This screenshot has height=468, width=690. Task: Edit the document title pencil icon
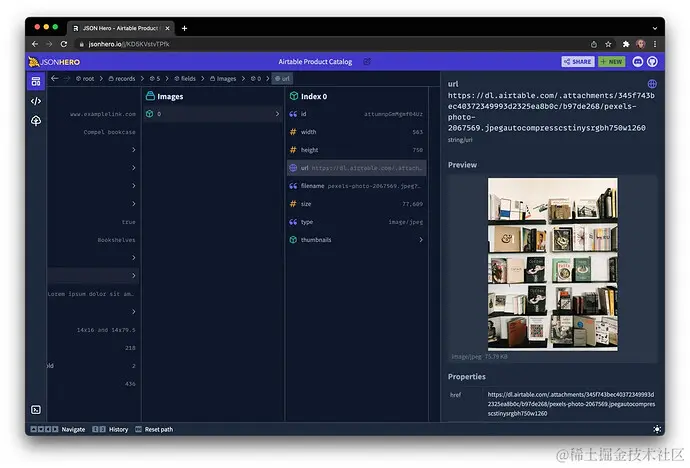click(367, 62)
